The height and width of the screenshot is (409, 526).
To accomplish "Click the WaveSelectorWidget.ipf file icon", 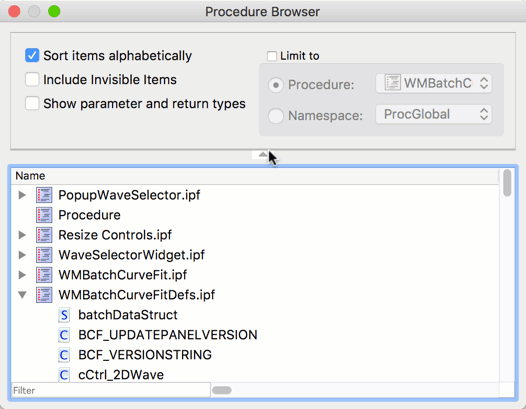I will [x=44, y=255].
